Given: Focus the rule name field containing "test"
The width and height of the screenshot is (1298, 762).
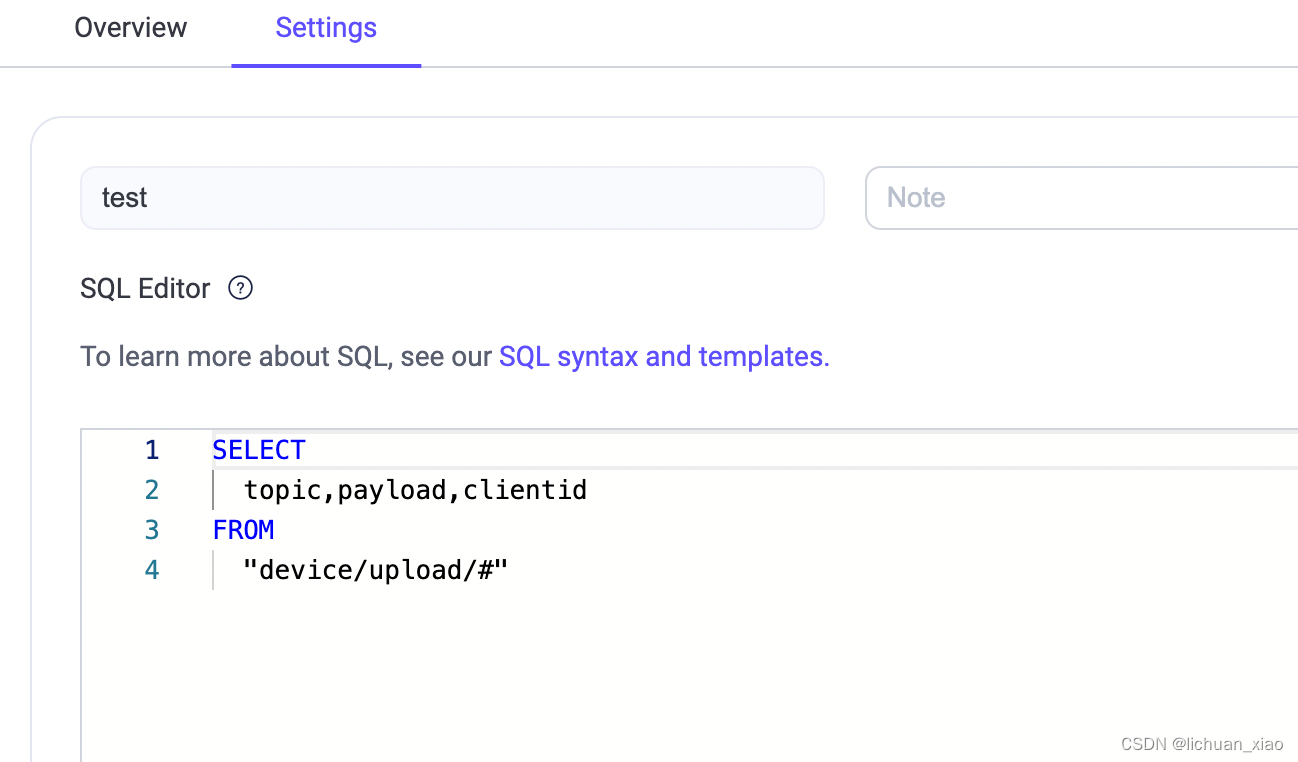Looking at the screenshot, I should (451, 198).
